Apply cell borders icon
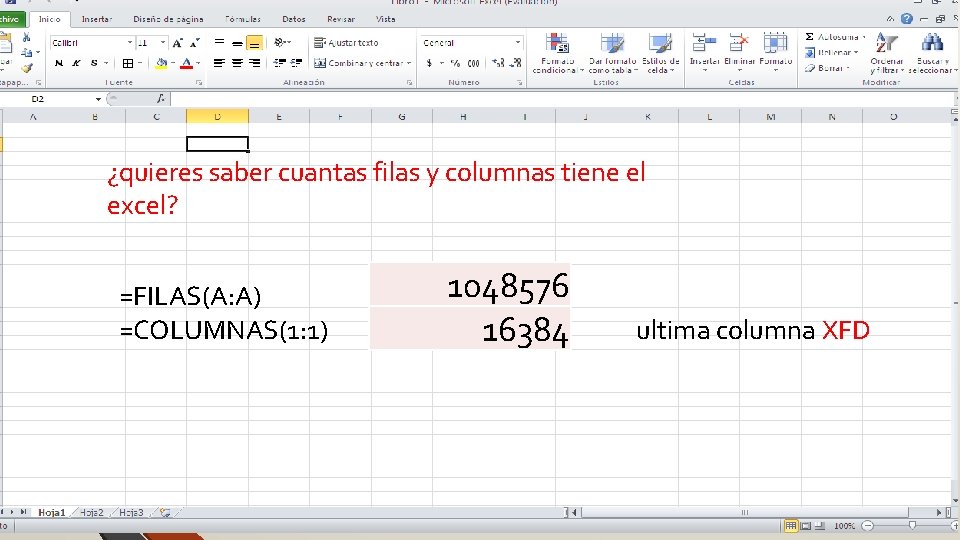 127,63
